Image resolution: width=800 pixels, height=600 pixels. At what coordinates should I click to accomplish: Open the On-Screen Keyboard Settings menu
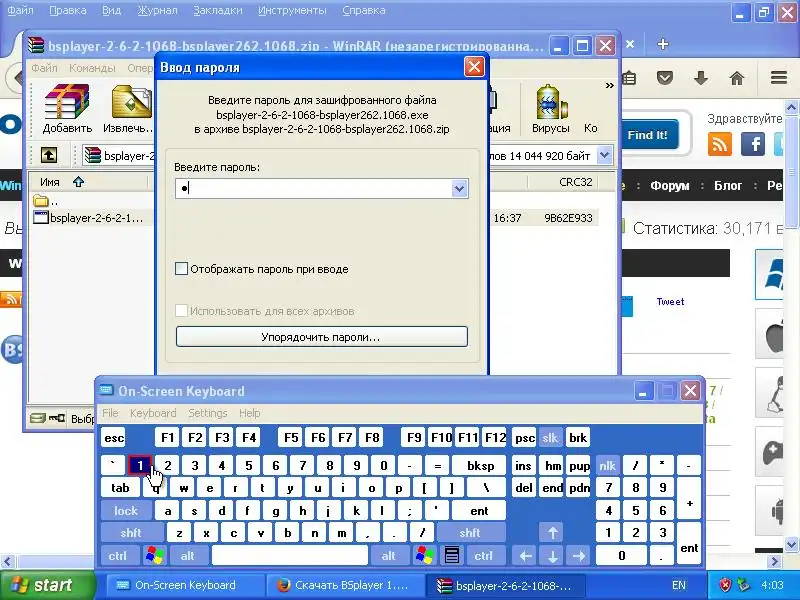(208, 413)
